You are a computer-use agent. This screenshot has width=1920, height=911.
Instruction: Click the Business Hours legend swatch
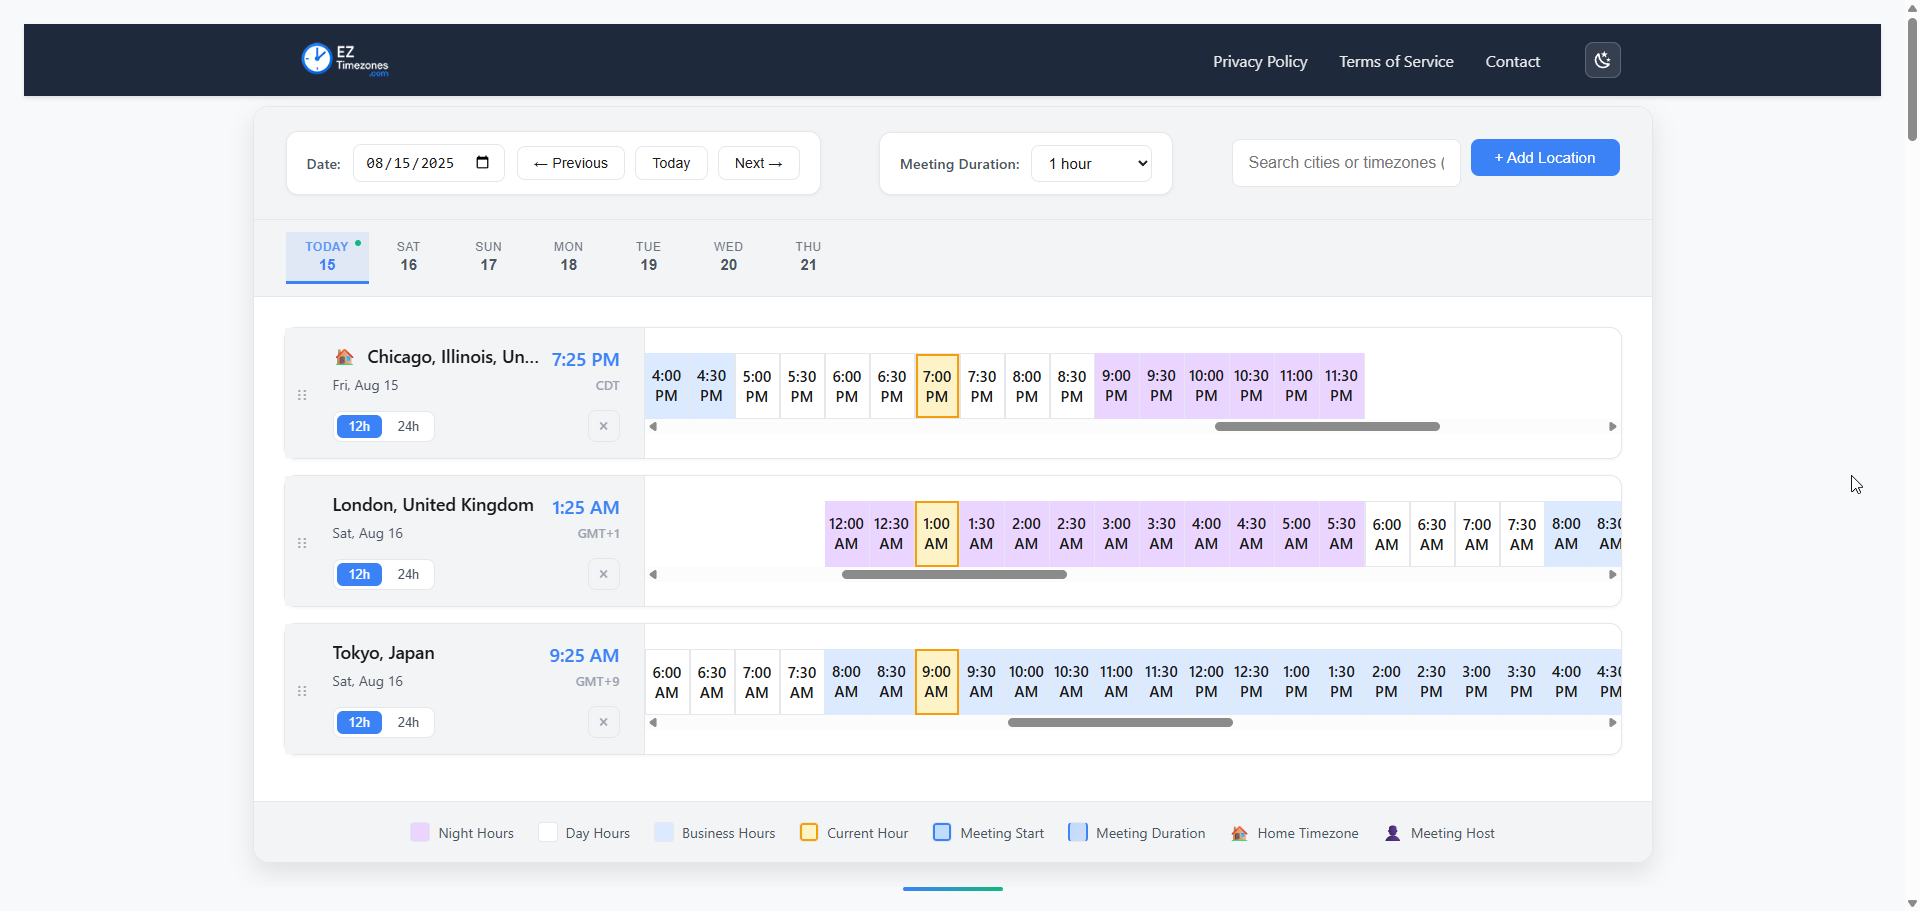(x=664, y=832)
